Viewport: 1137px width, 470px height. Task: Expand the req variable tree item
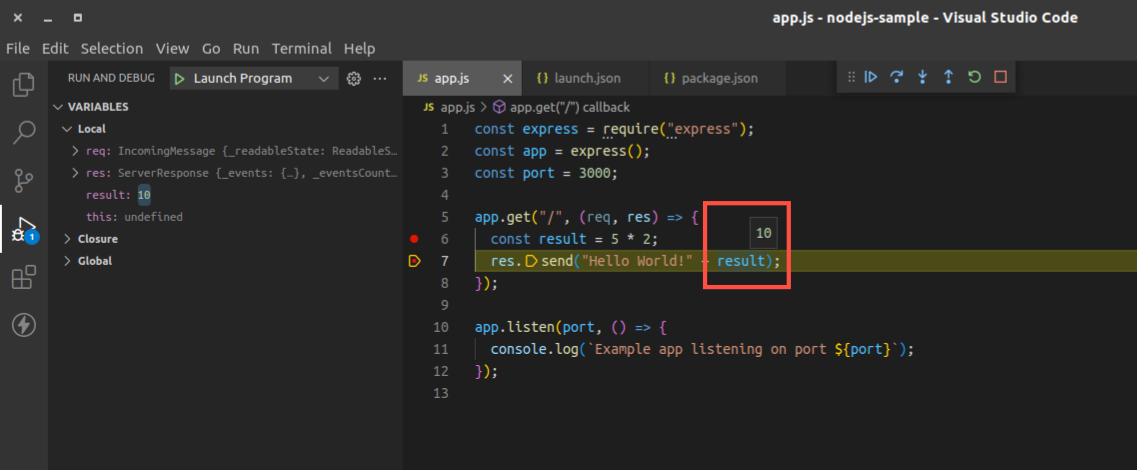click(77, 151)
